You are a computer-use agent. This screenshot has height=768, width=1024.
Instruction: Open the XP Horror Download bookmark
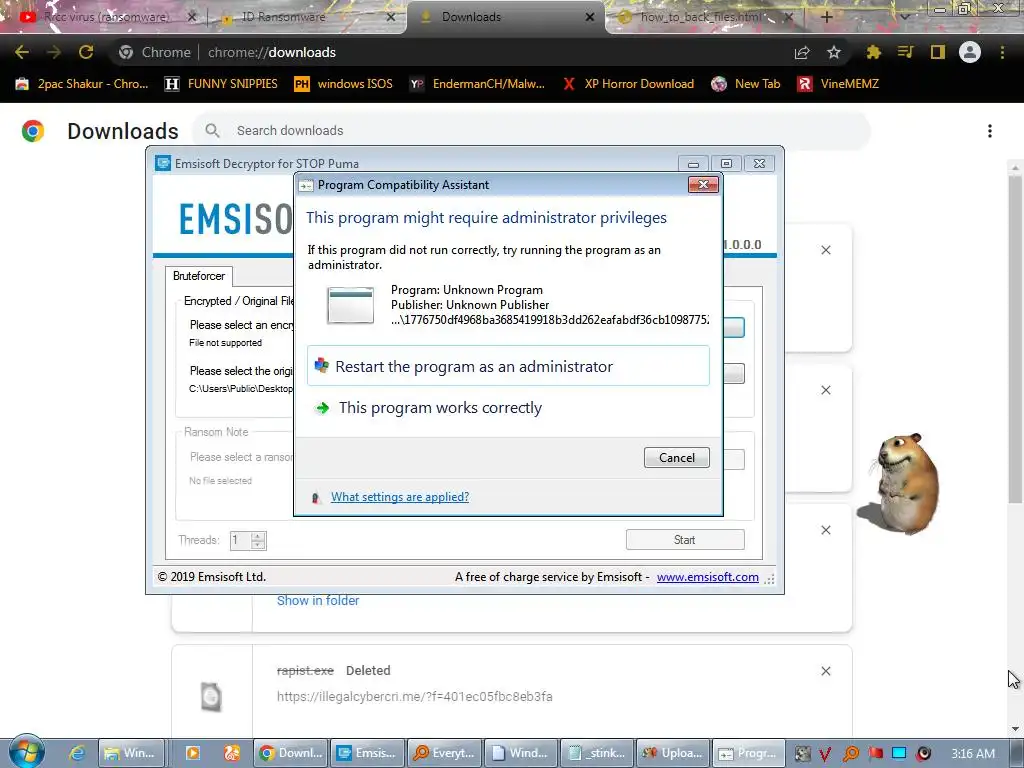(628, 84)
